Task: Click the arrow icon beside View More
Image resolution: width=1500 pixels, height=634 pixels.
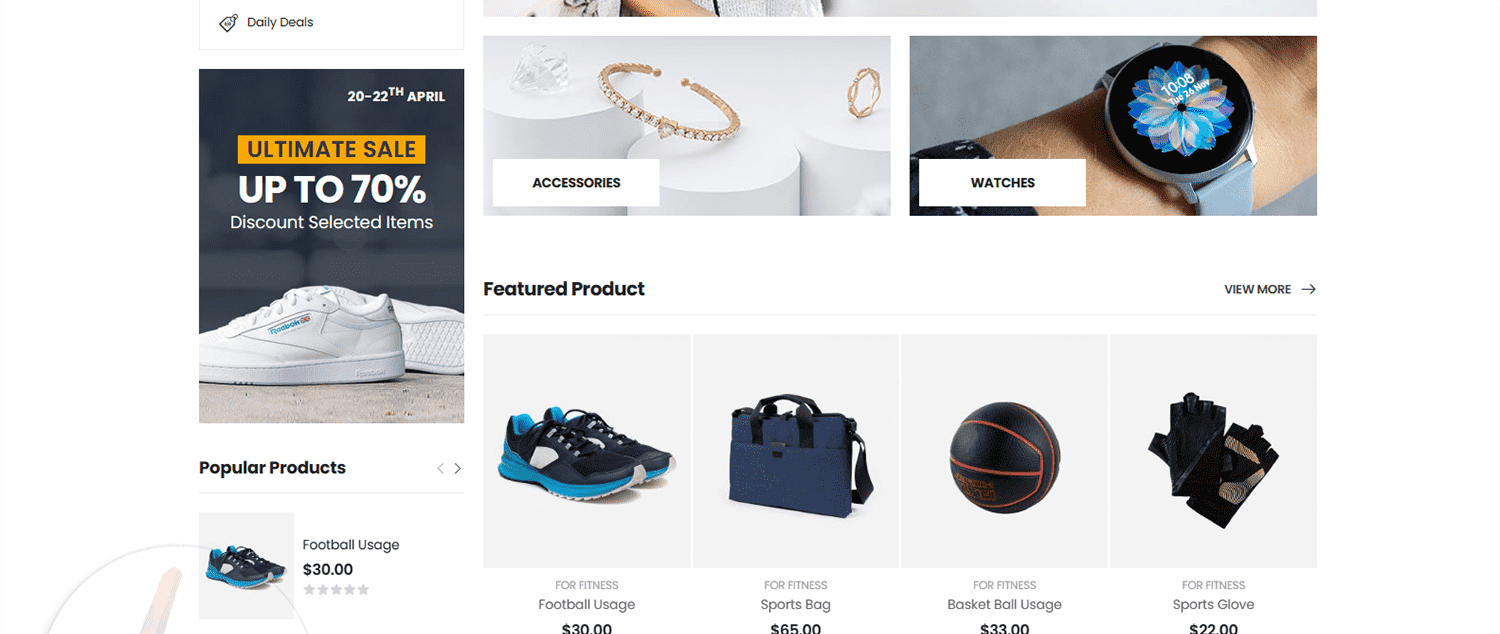Action: 1308,289
